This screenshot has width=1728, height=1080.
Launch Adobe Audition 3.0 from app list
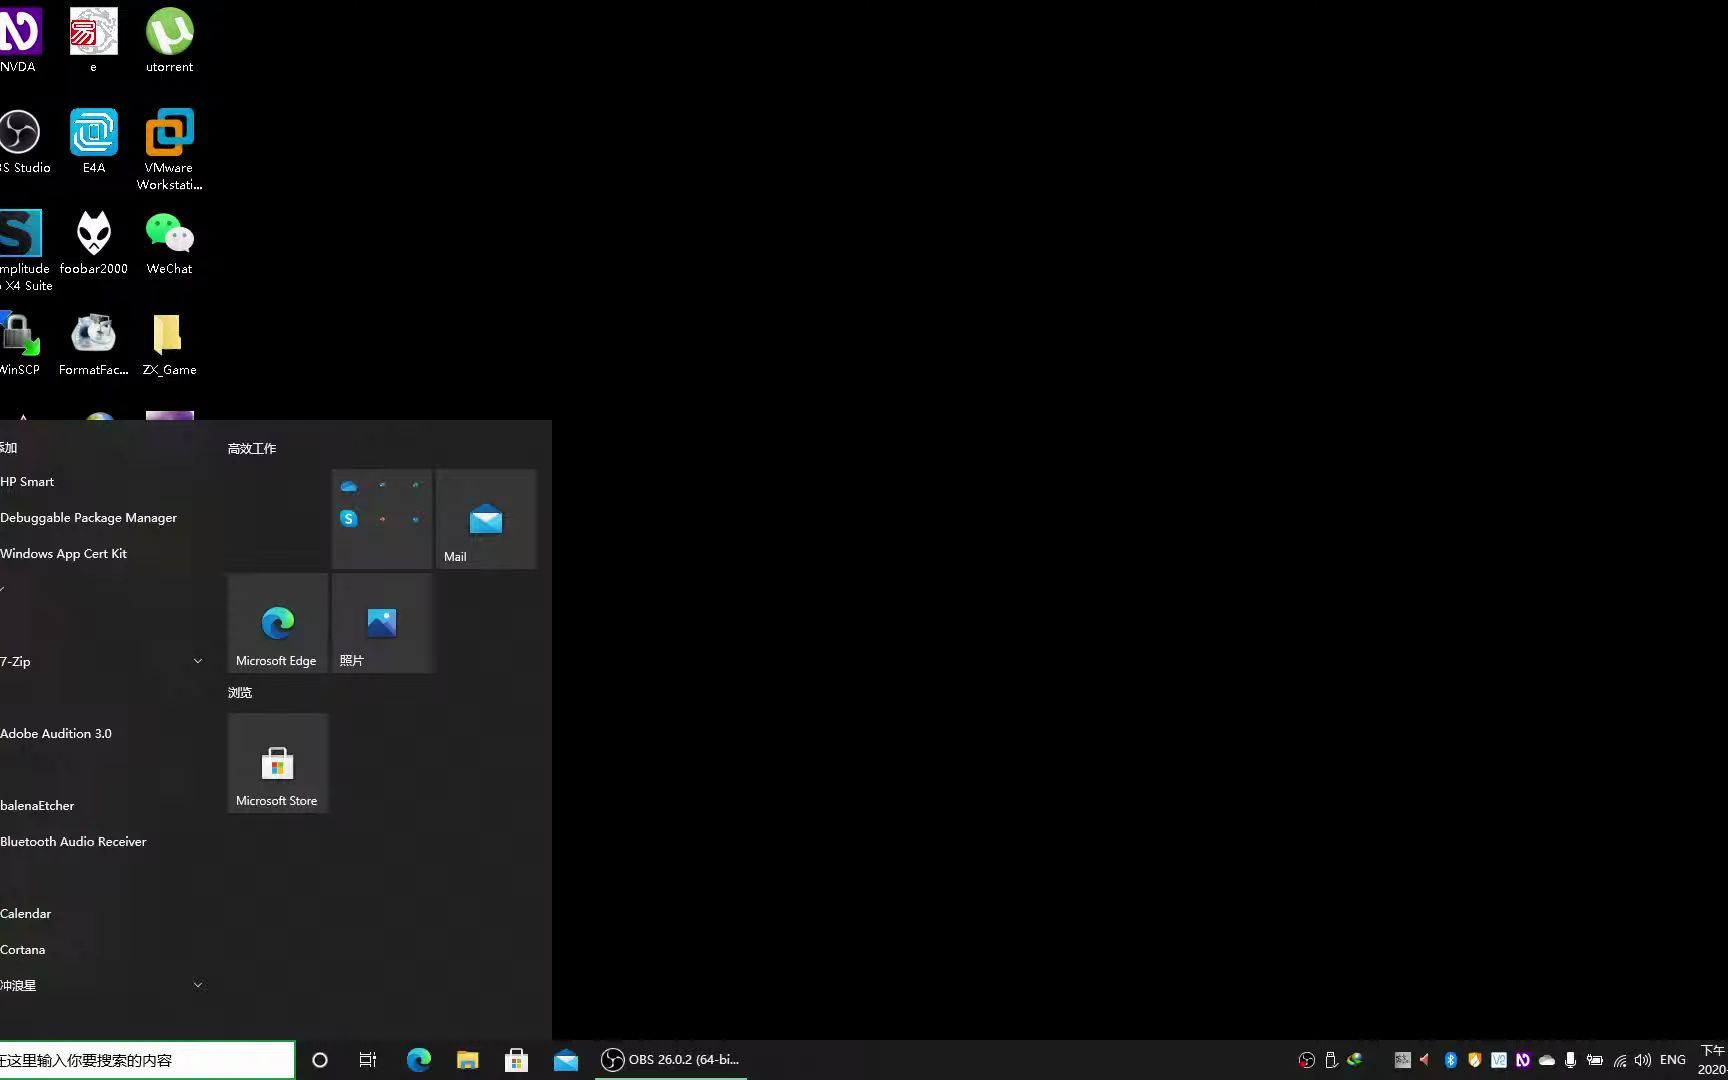click(x=57, y=733)
